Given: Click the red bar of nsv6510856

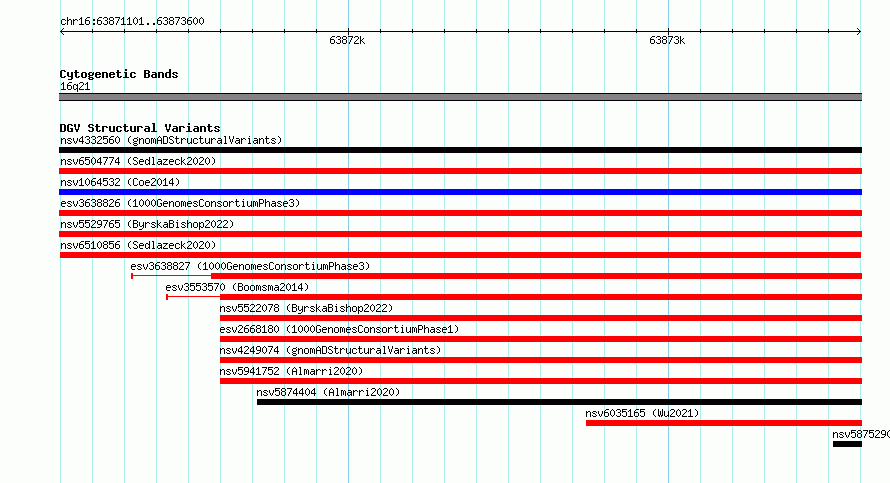Looking at the screenshot, I should (x=460, y=255).
